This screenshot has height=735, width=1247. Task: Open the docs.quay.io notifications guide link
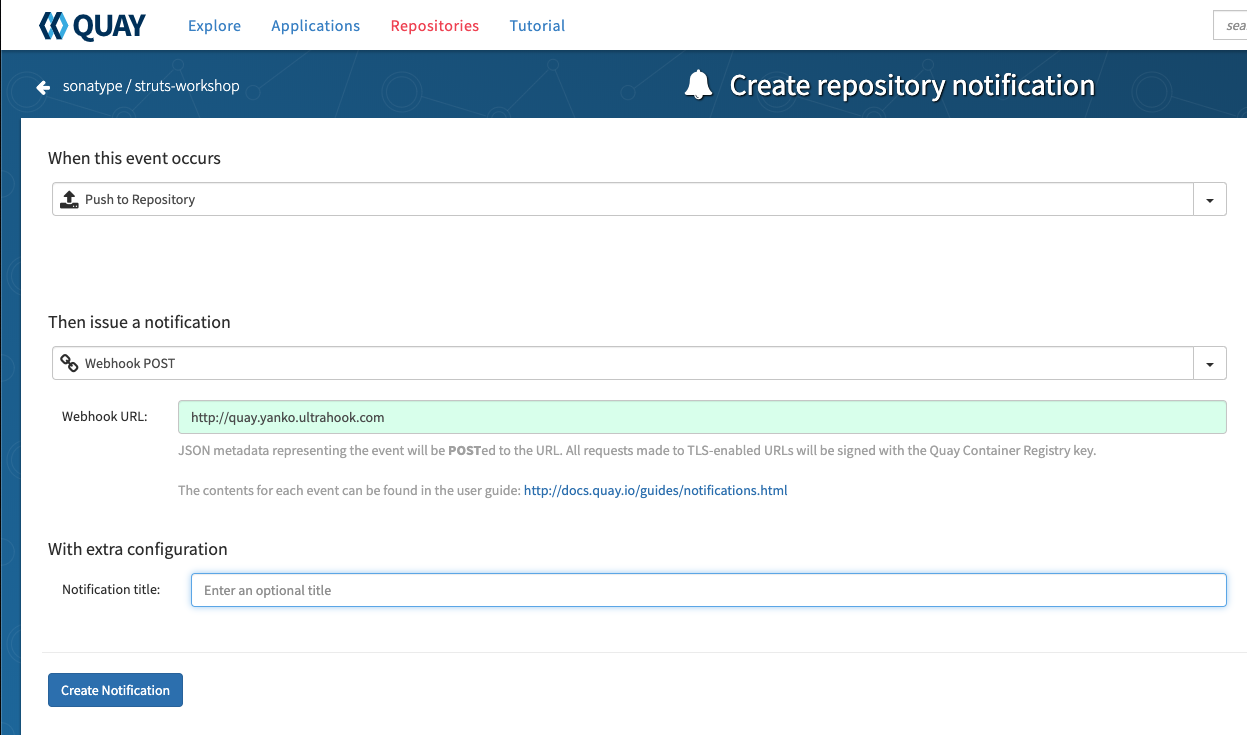pos(655,490)
